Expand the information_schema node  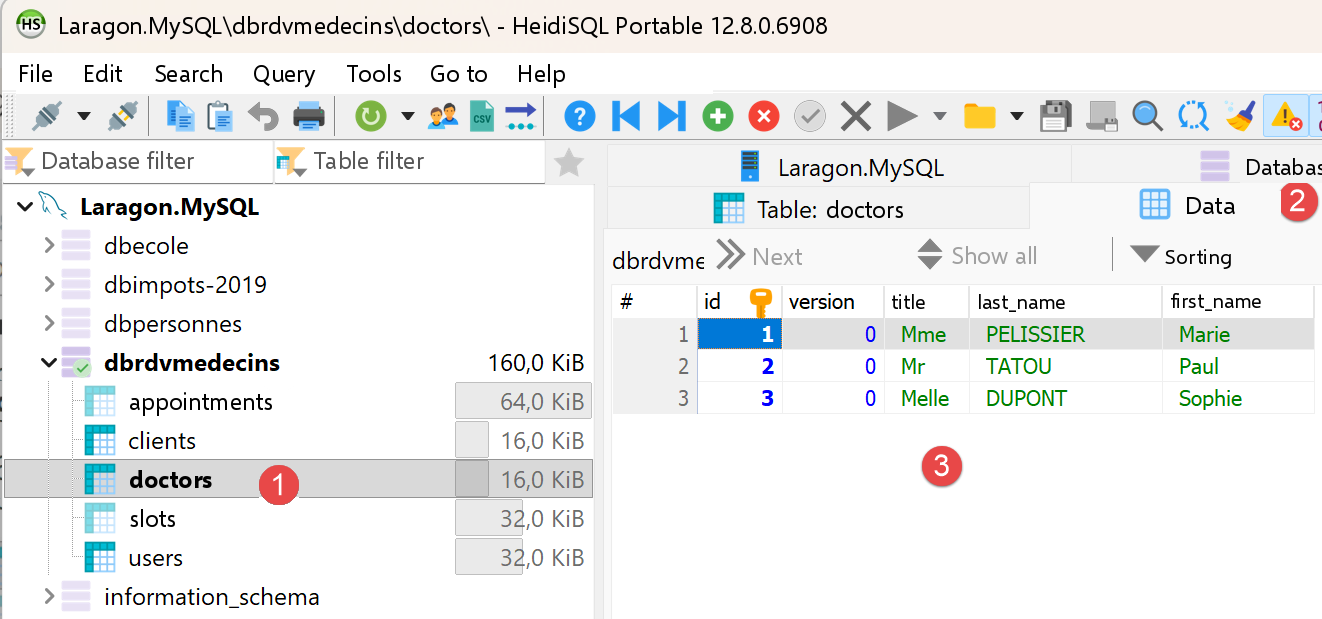click(x=49, y=597)
